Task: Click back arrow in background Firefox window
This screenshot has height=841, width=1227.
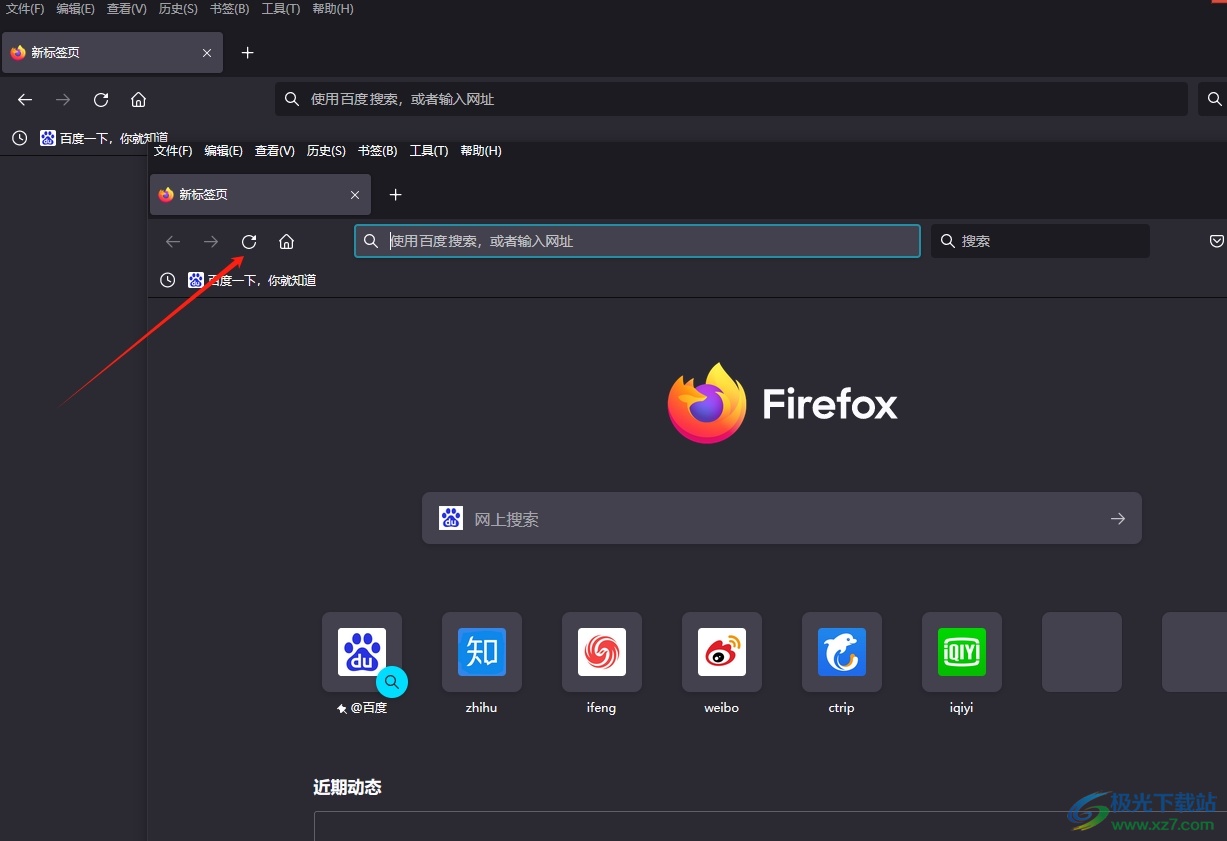Action: [25, 99]
